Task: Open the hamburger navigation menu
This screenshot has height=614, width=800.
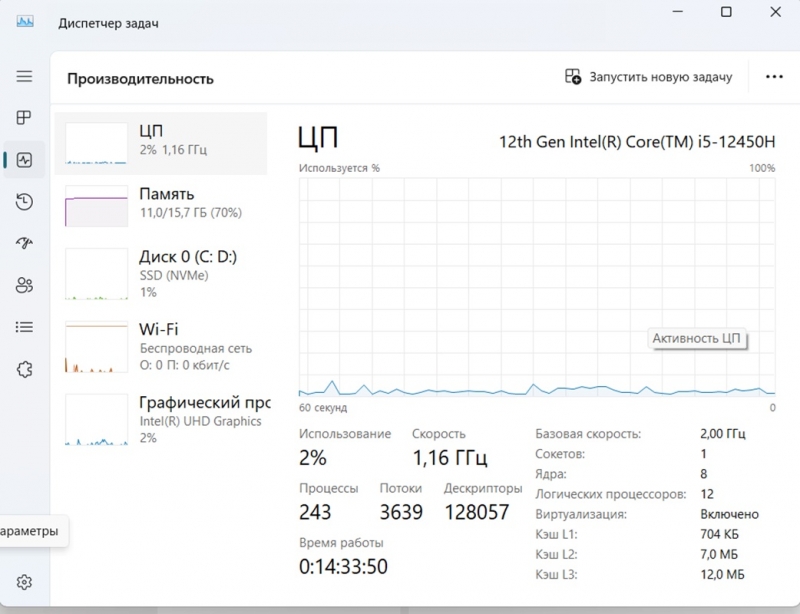Action: coord(24,77)
